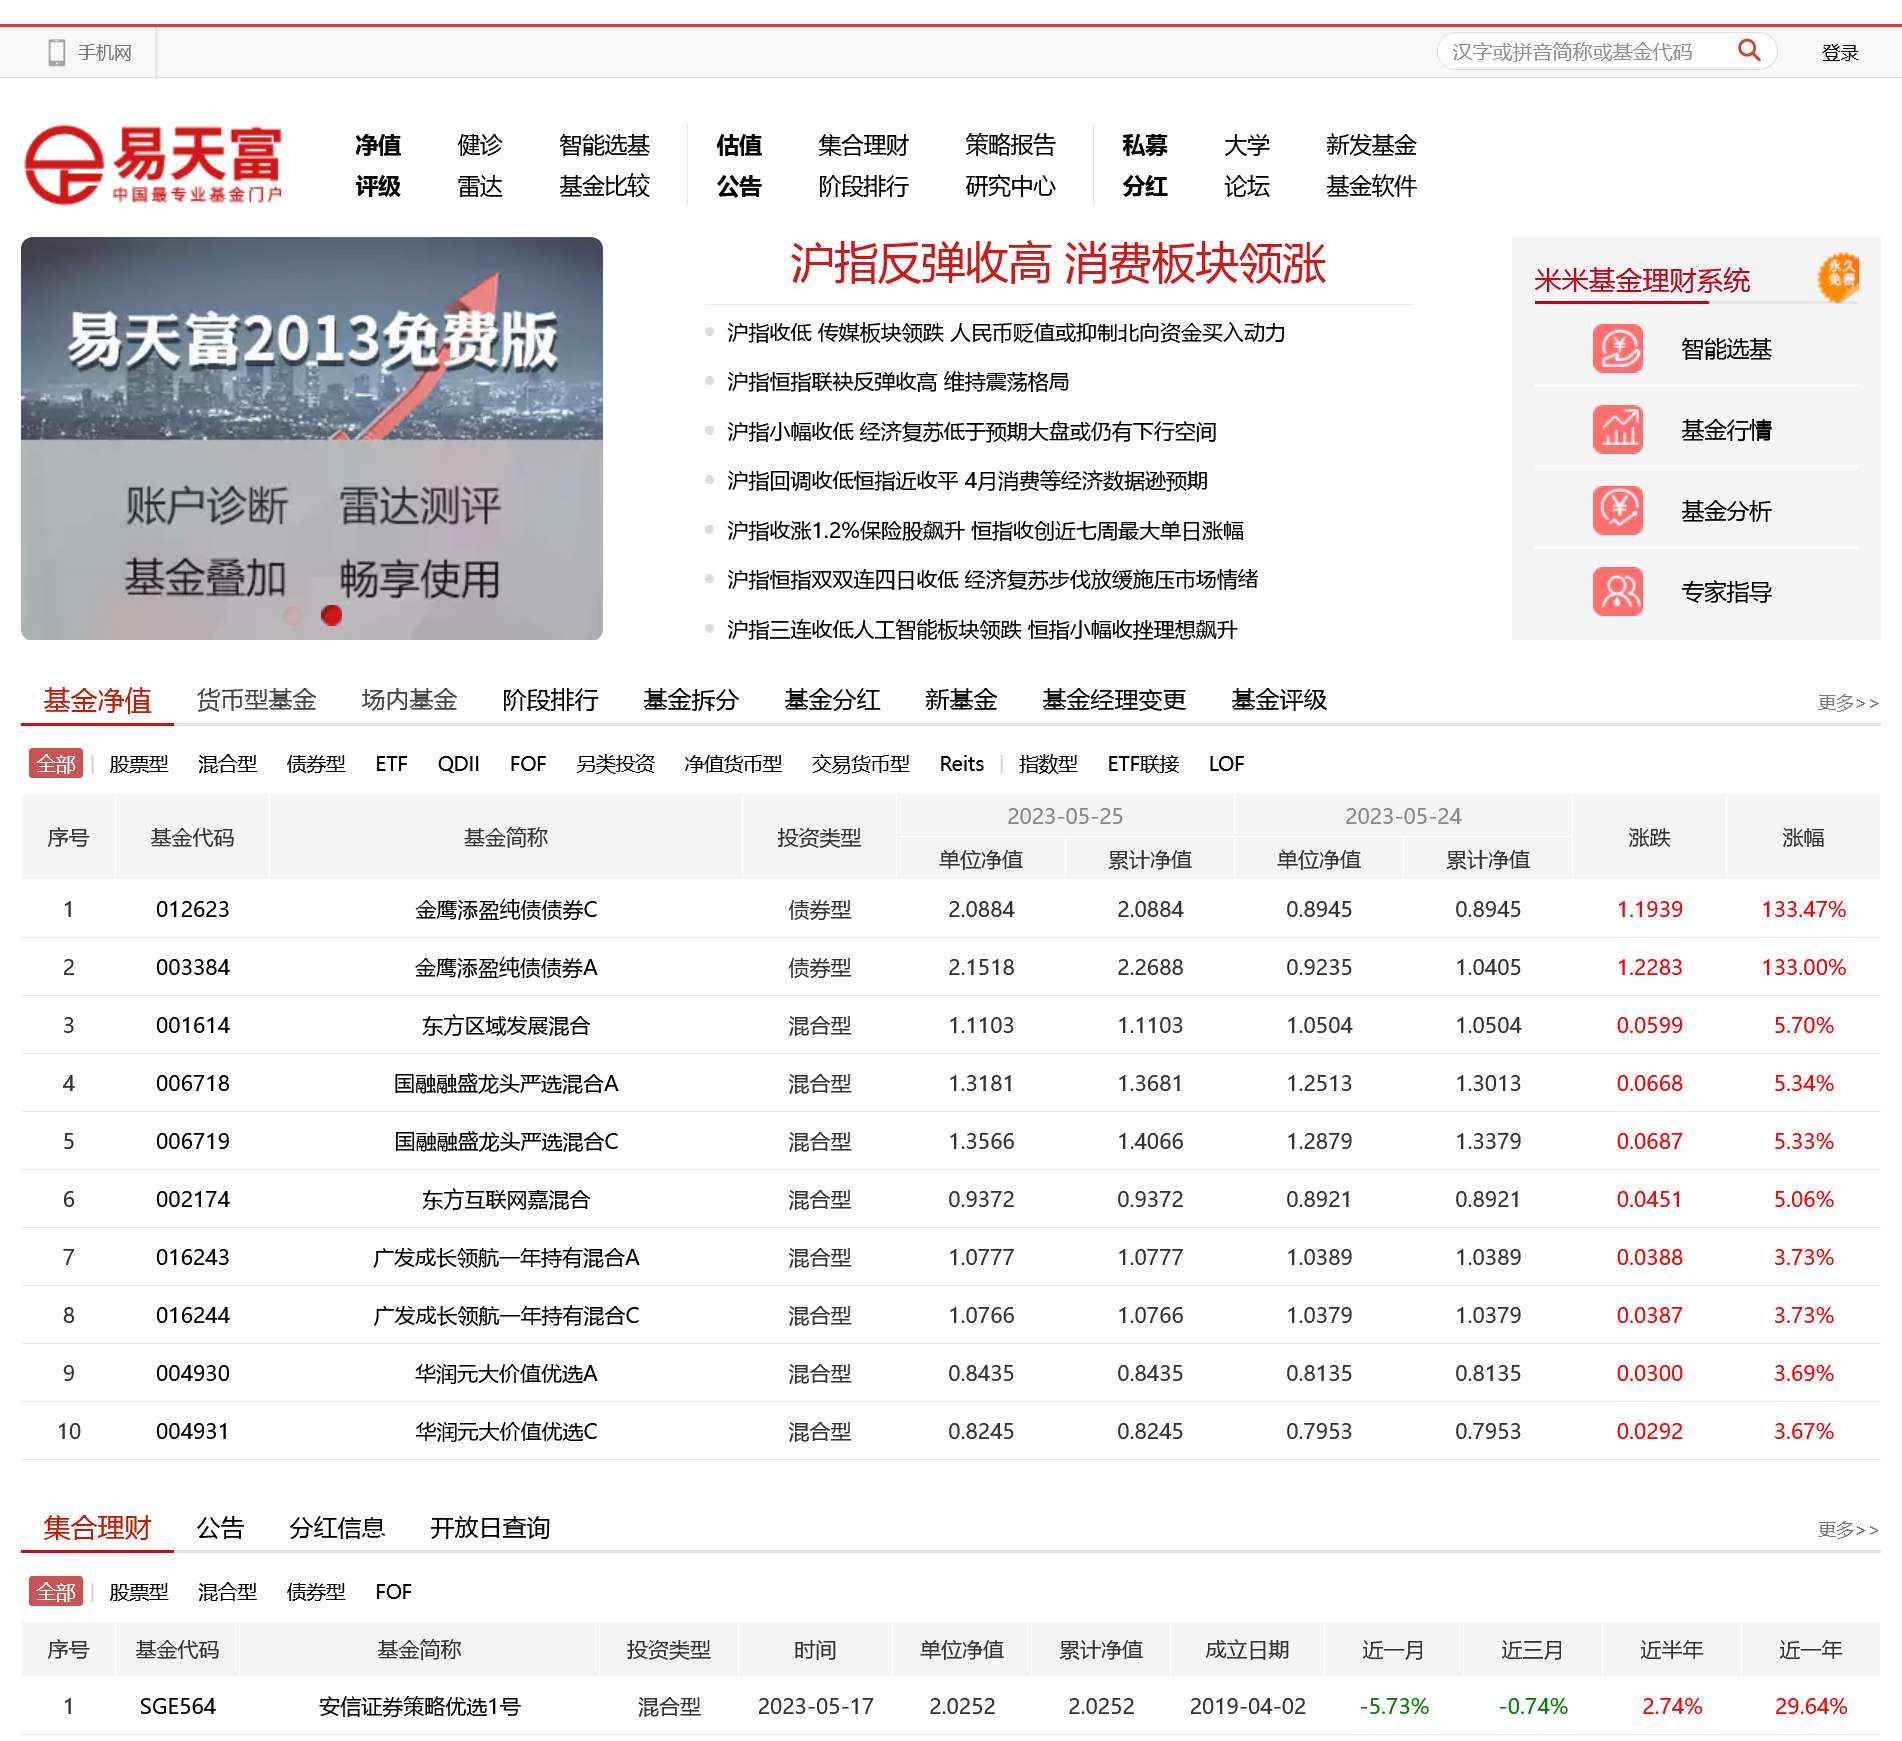Click the orange 永久免费 badge
Viewport: 1902px width, 1741px height.
(1839, 277)
